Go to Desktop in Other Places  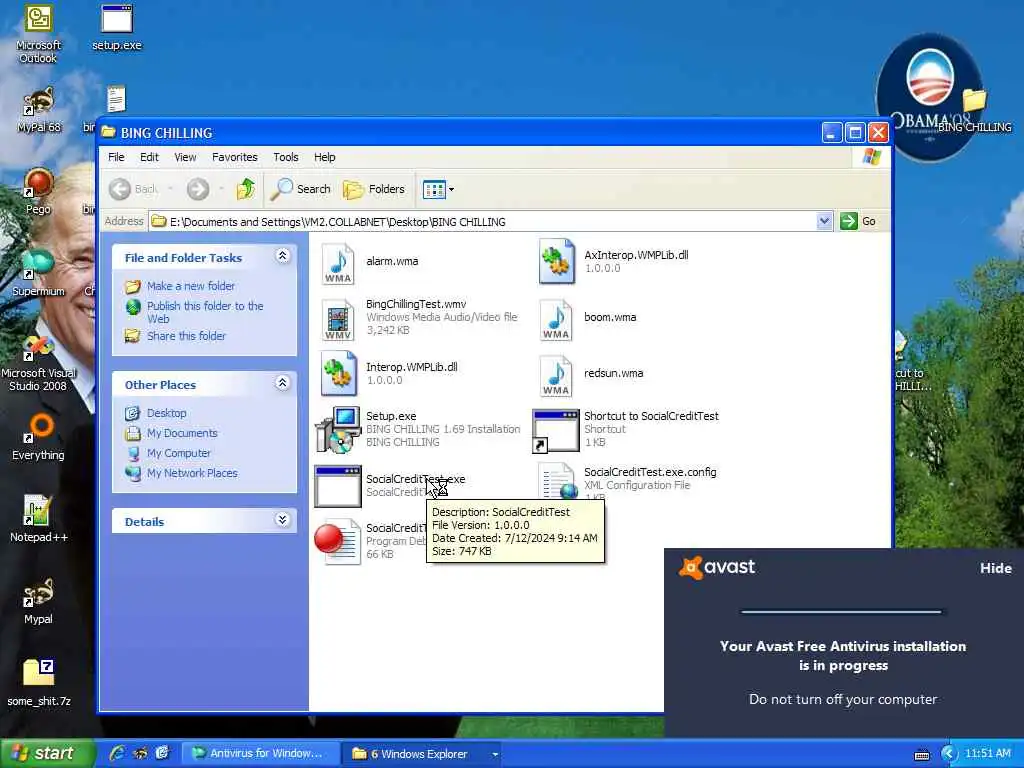pos(167,413)
